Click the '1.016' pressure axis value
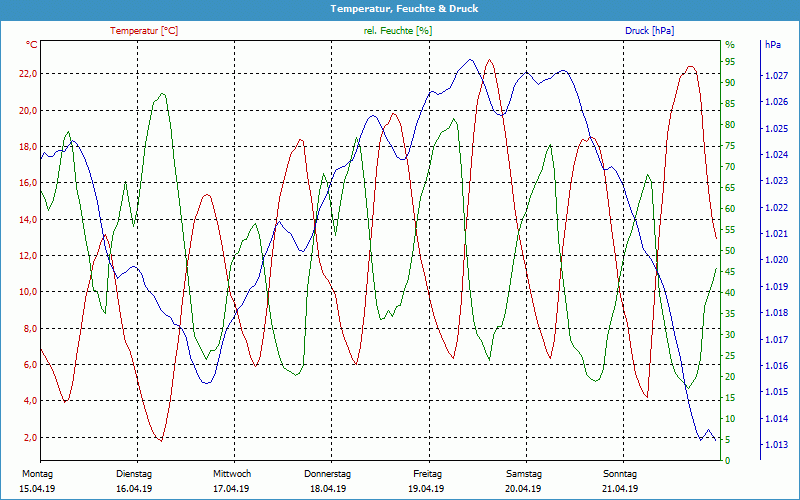Viewport: 800px width, 500px height. pos(776,365)
